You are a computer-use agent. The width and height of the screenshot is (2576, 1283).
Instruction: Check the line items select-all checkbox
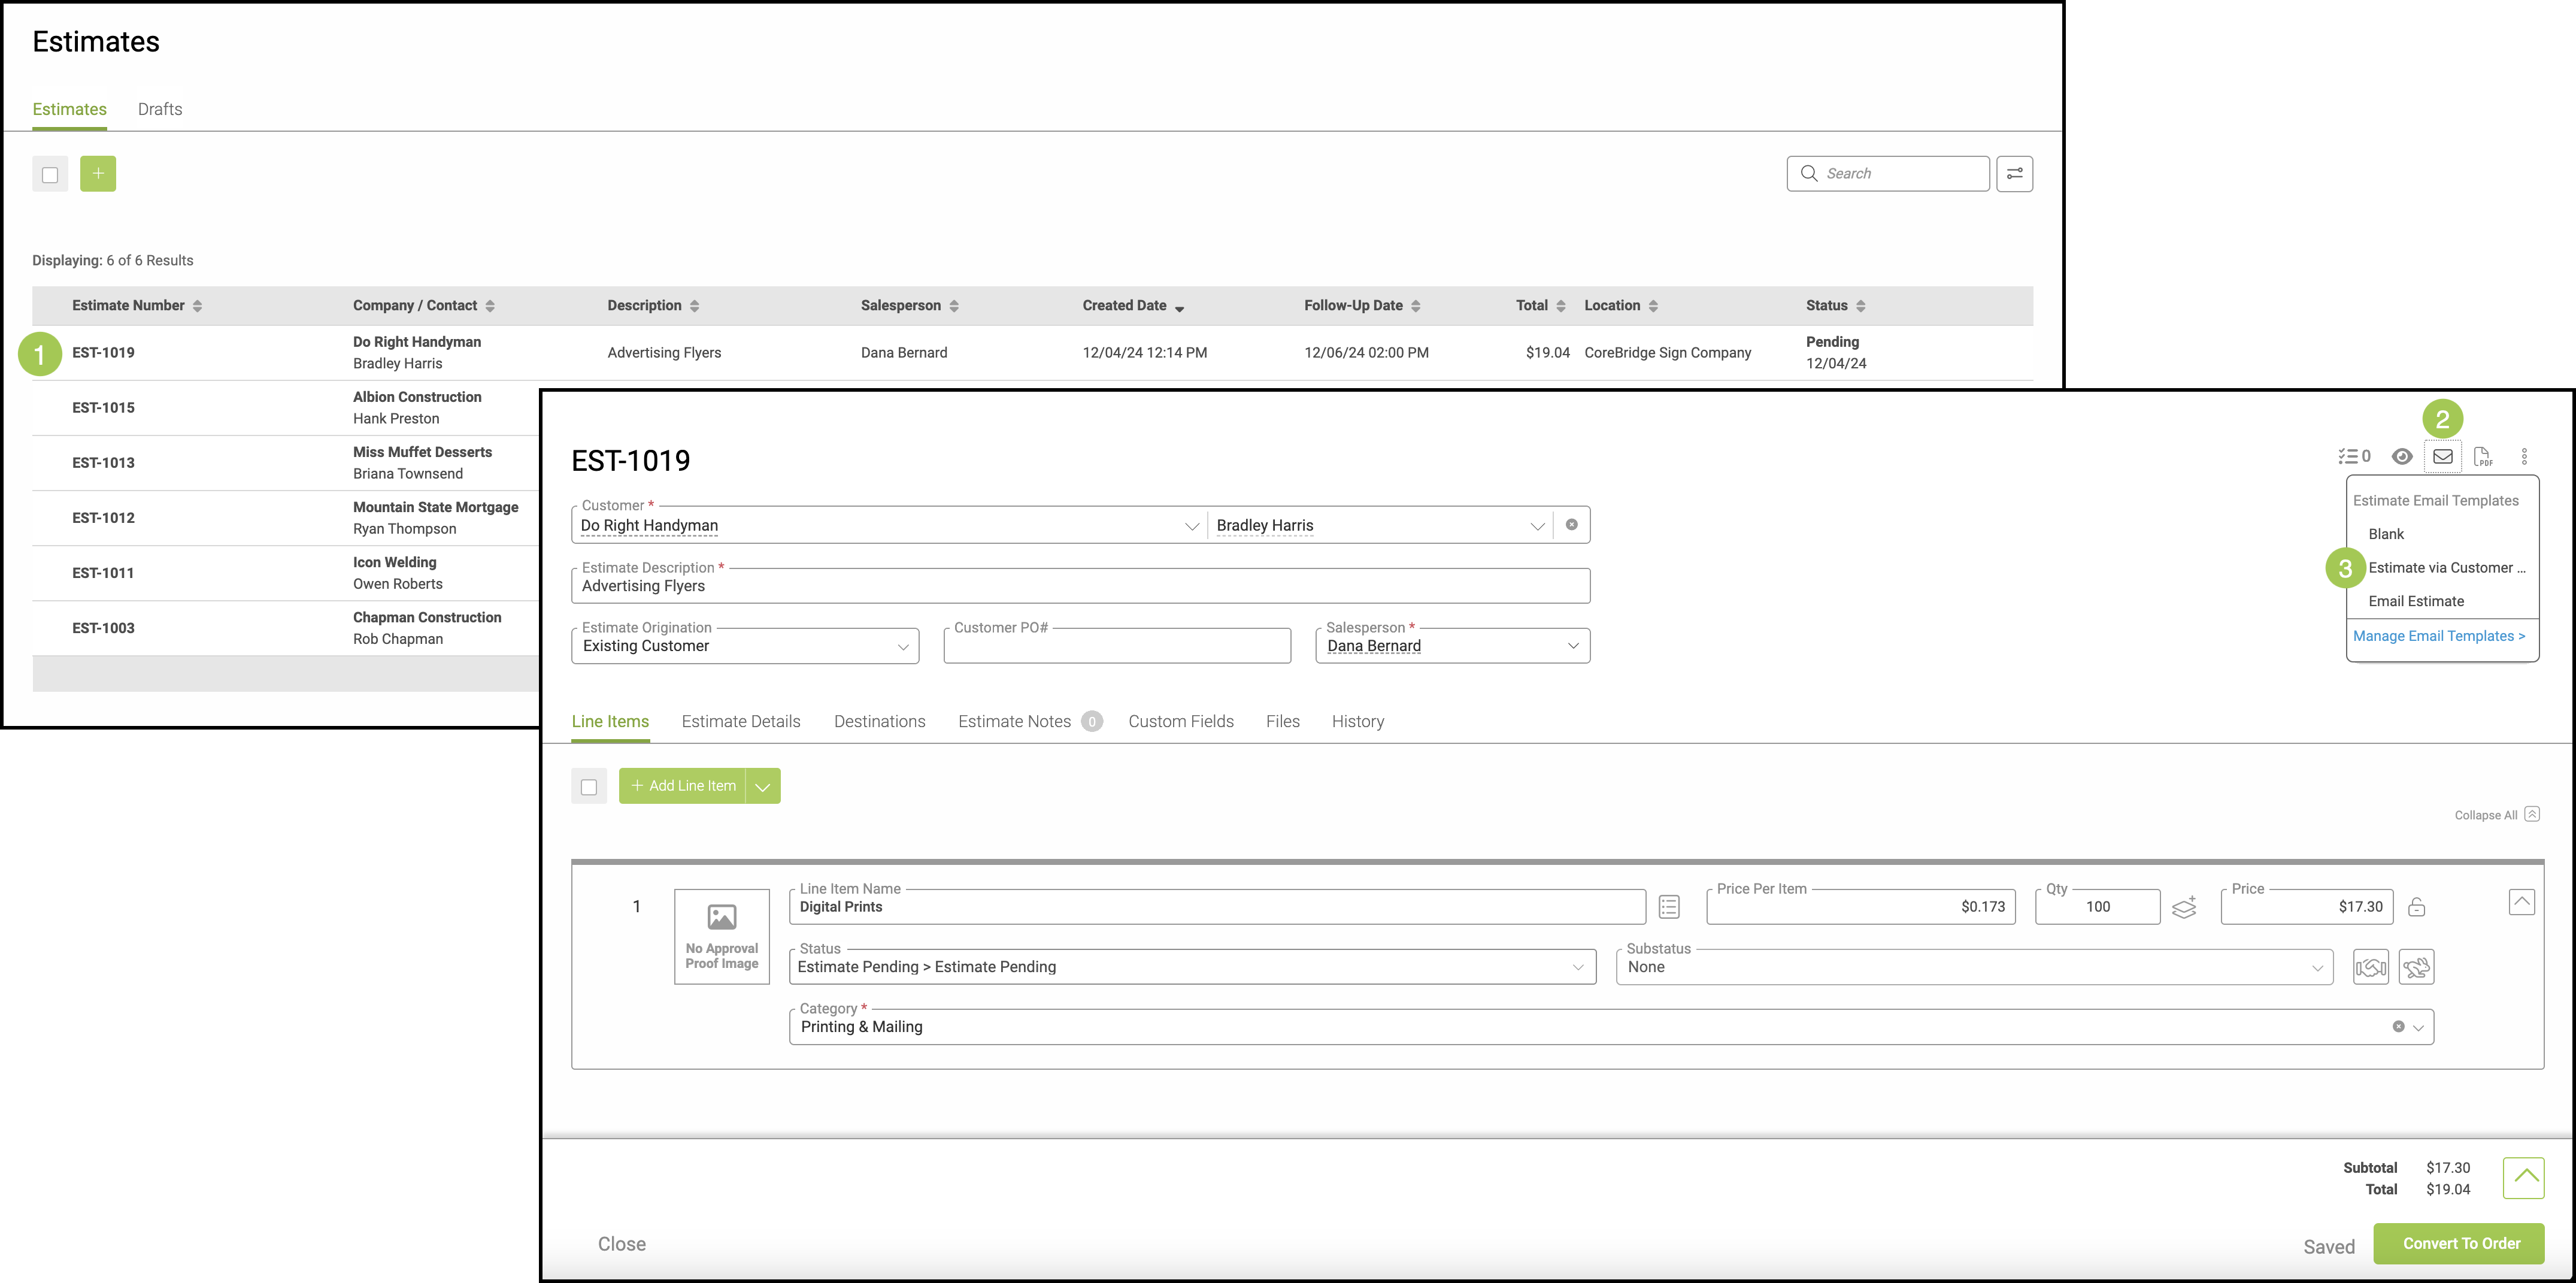click(589, 786)
